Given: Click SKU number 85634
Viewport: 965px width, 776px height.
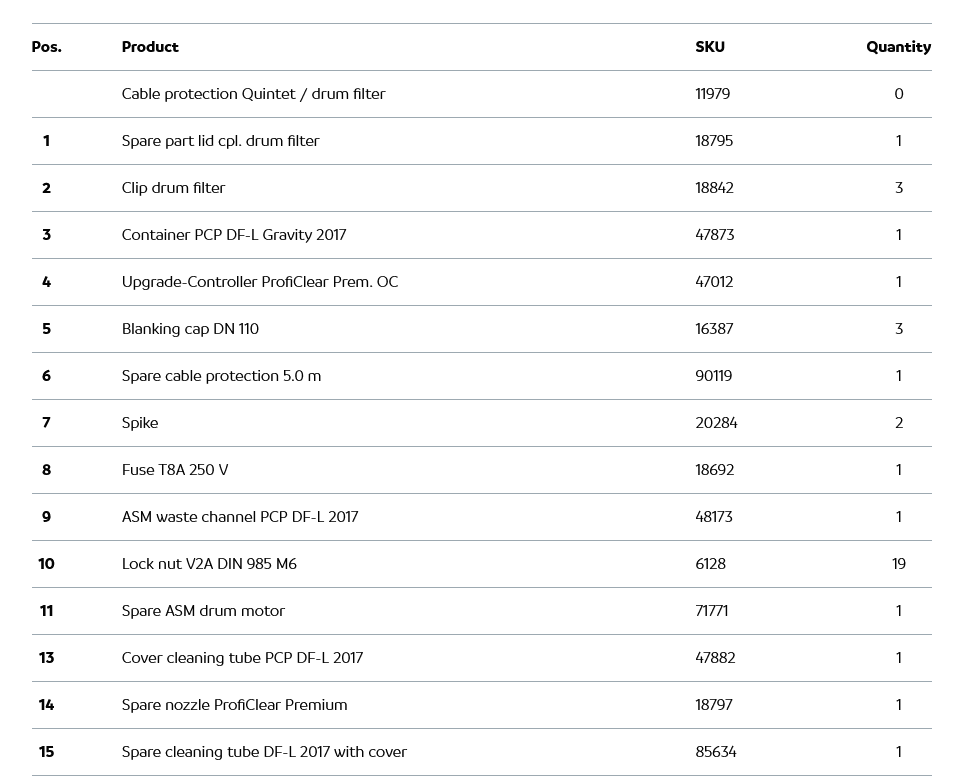Looking at the screenshot, I should (715, 752).
